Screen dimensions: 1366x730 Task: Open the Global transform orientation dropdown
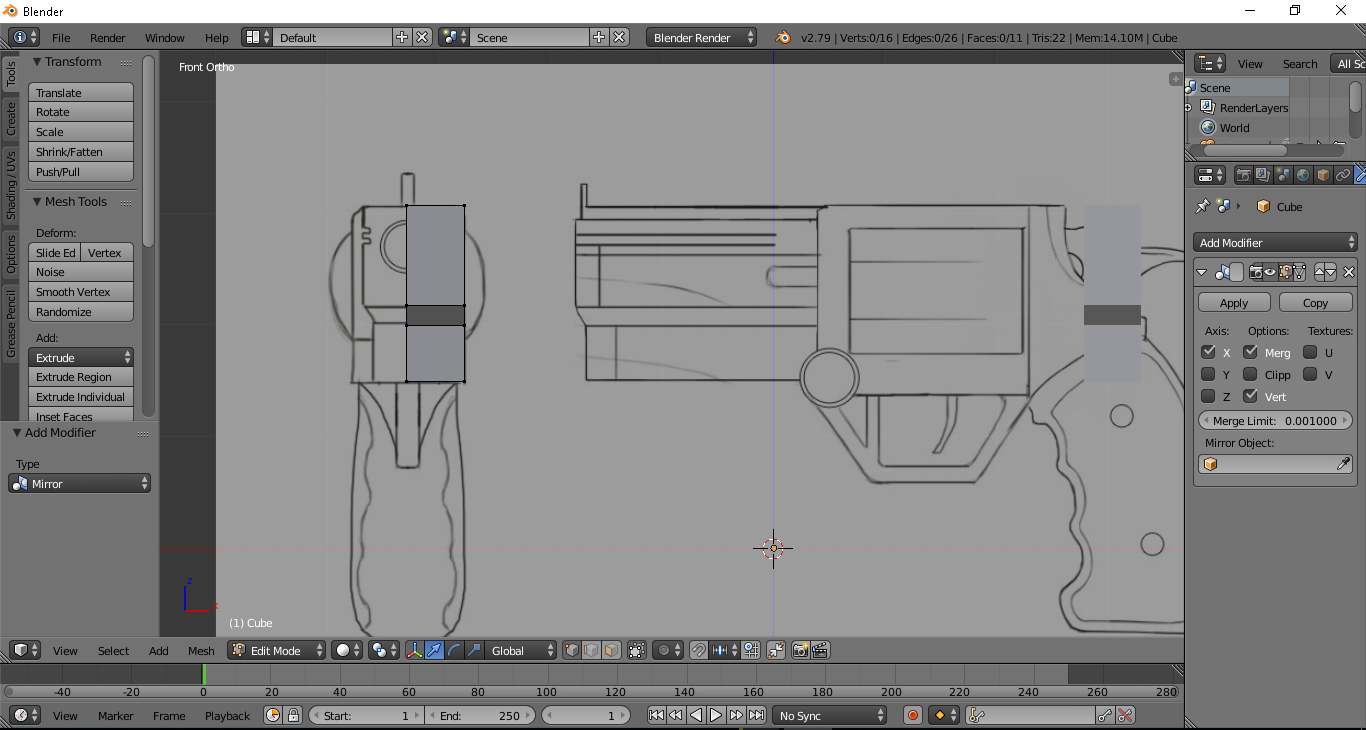click(510, 650)
